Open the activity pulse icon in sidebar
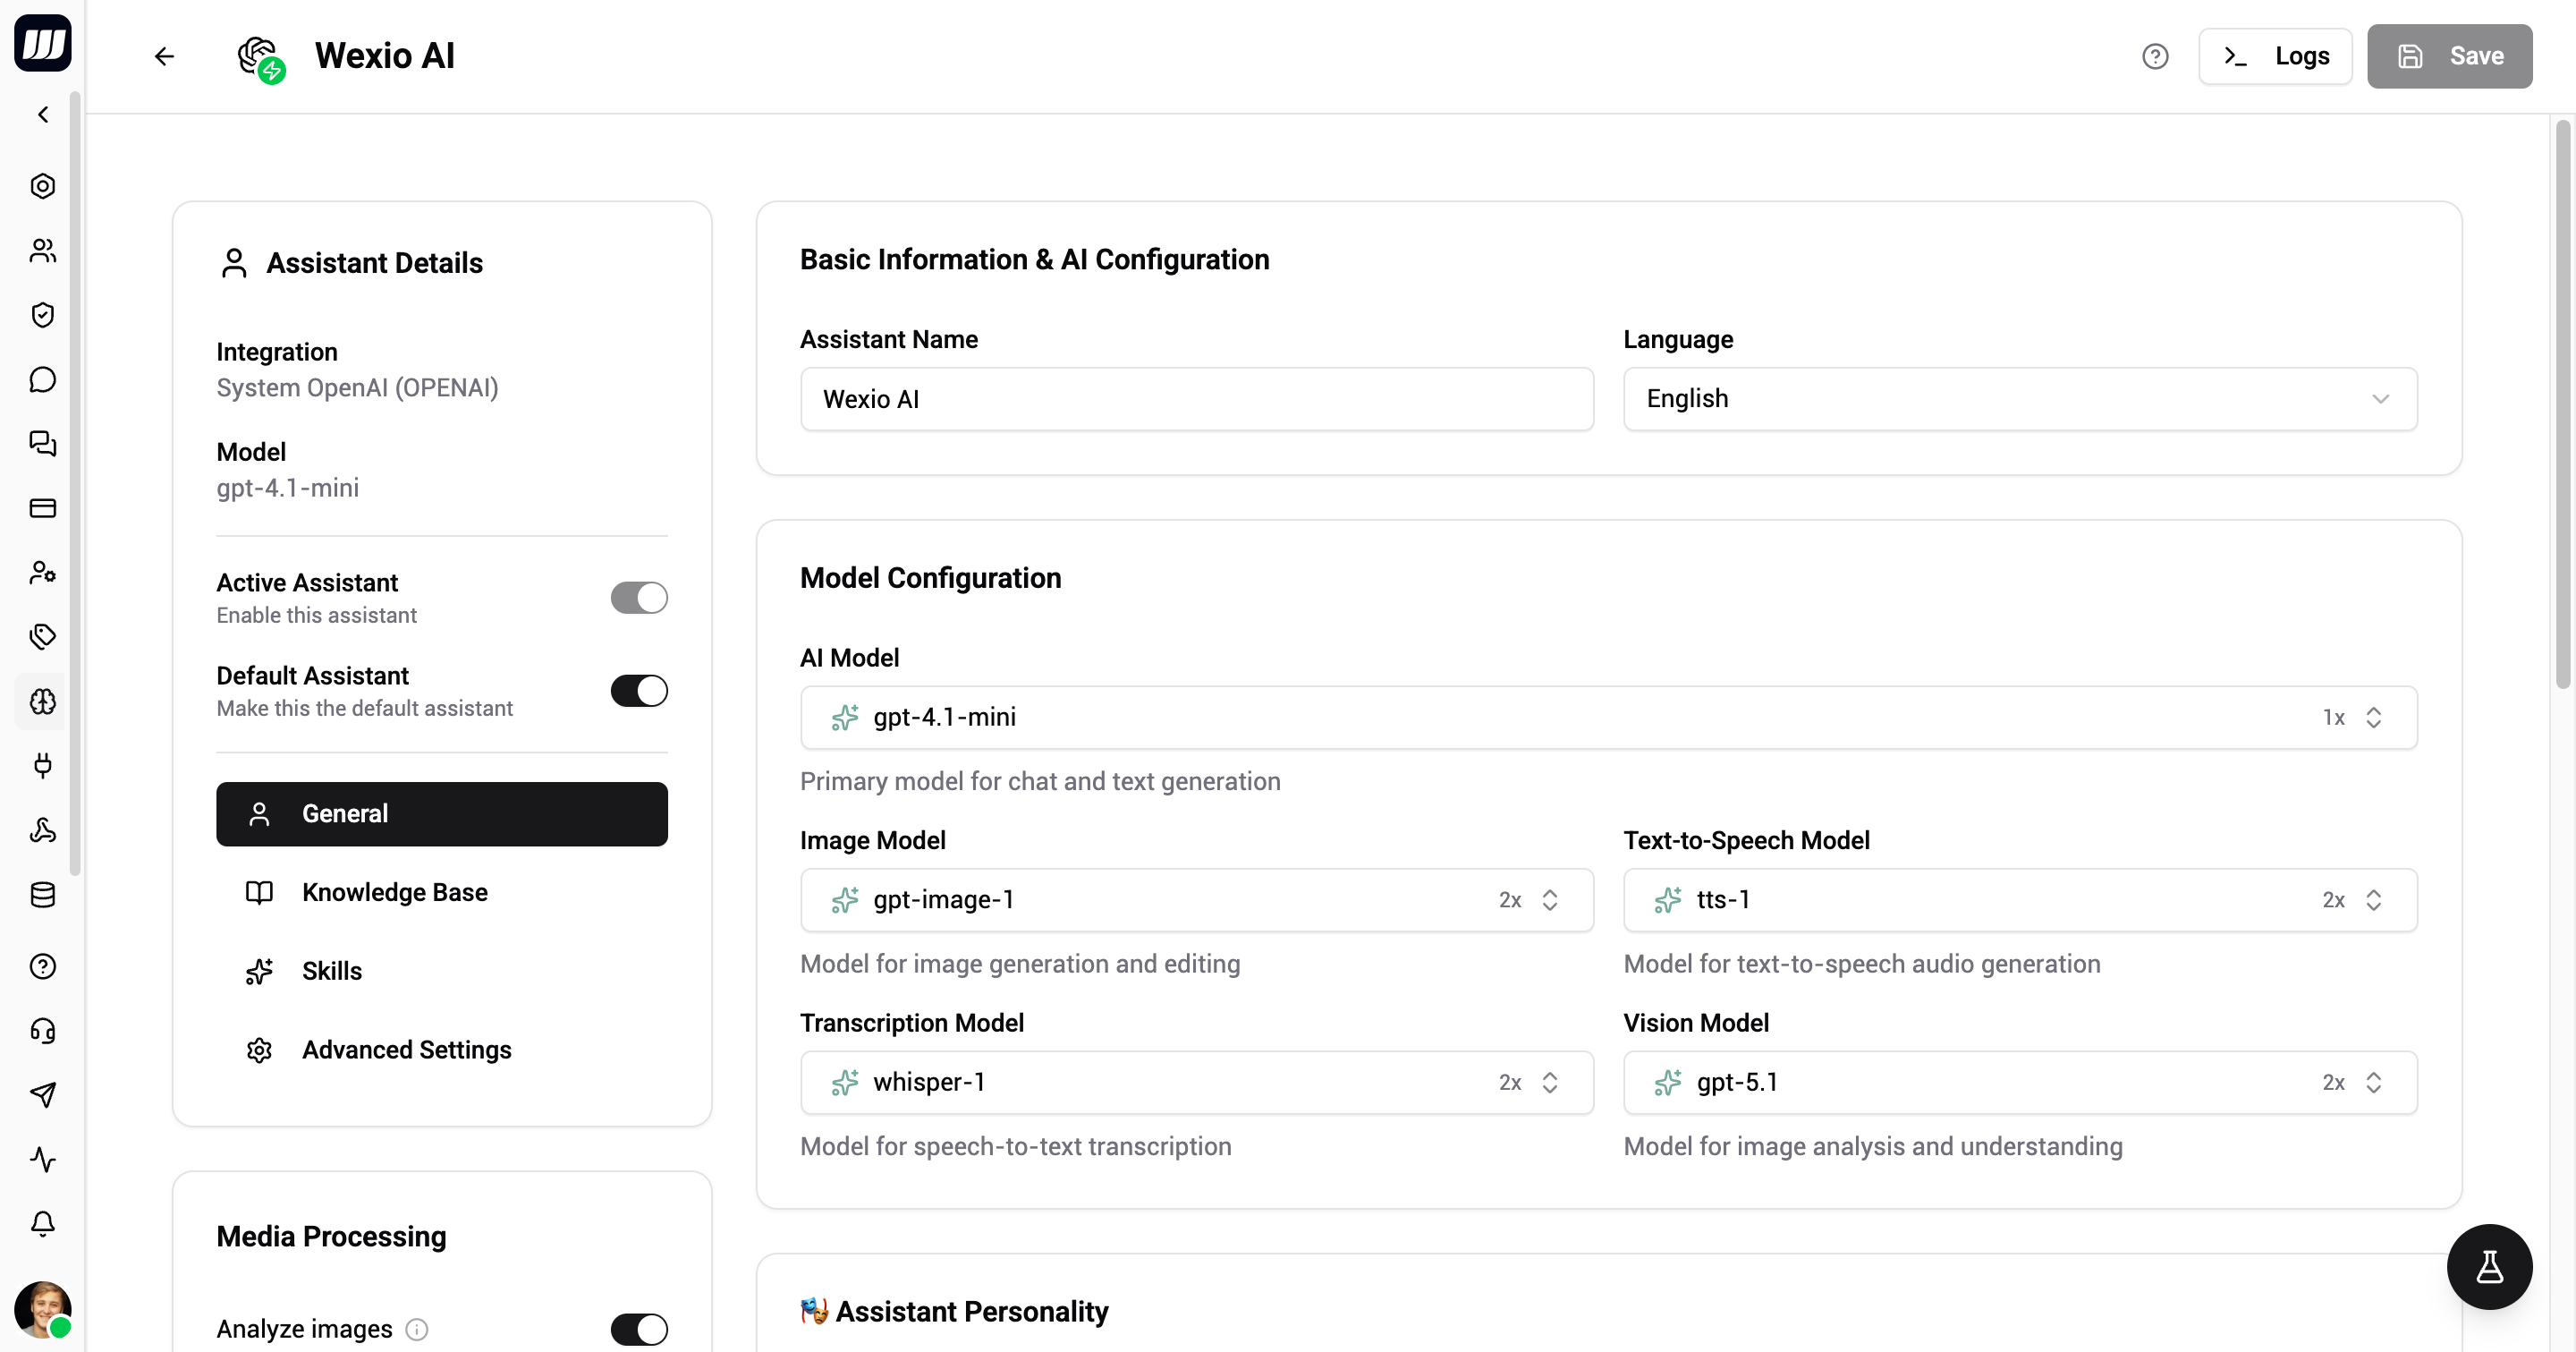Image resolution: width=2576 pixels, height=1352 pixels. 43,1160
